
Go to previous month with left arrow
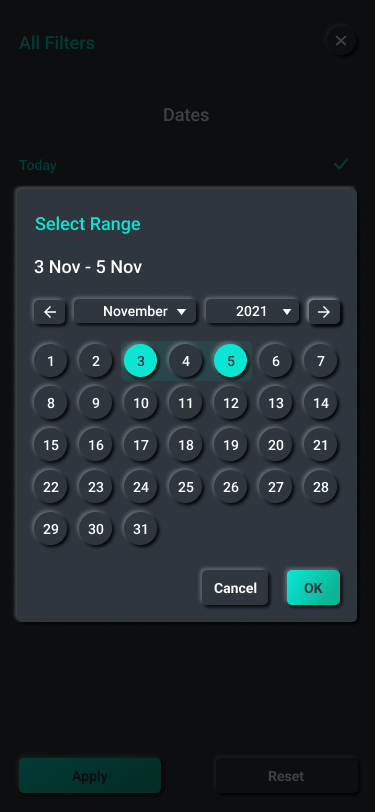(50, 312)
